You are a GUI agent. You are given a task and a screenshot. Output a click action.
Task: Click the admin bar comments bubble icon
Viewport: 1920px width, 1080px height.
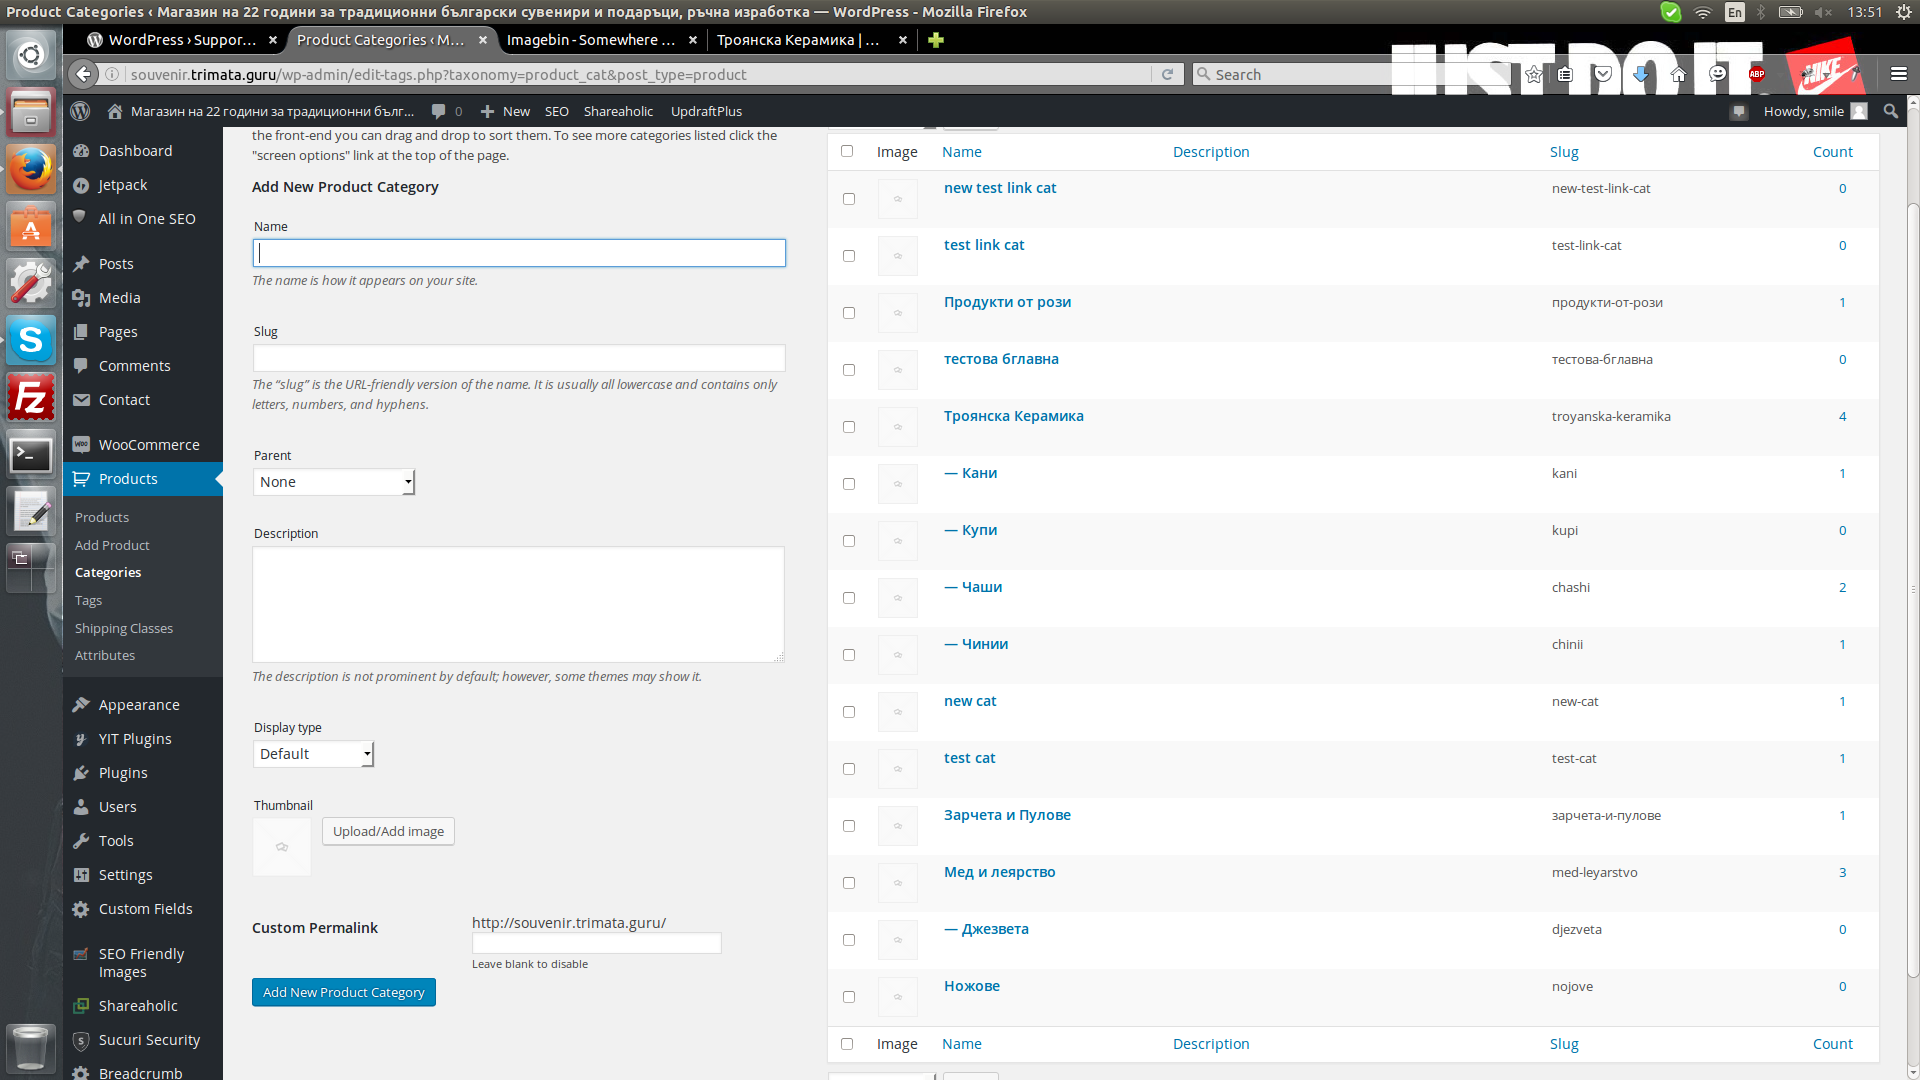coord(438,111)
